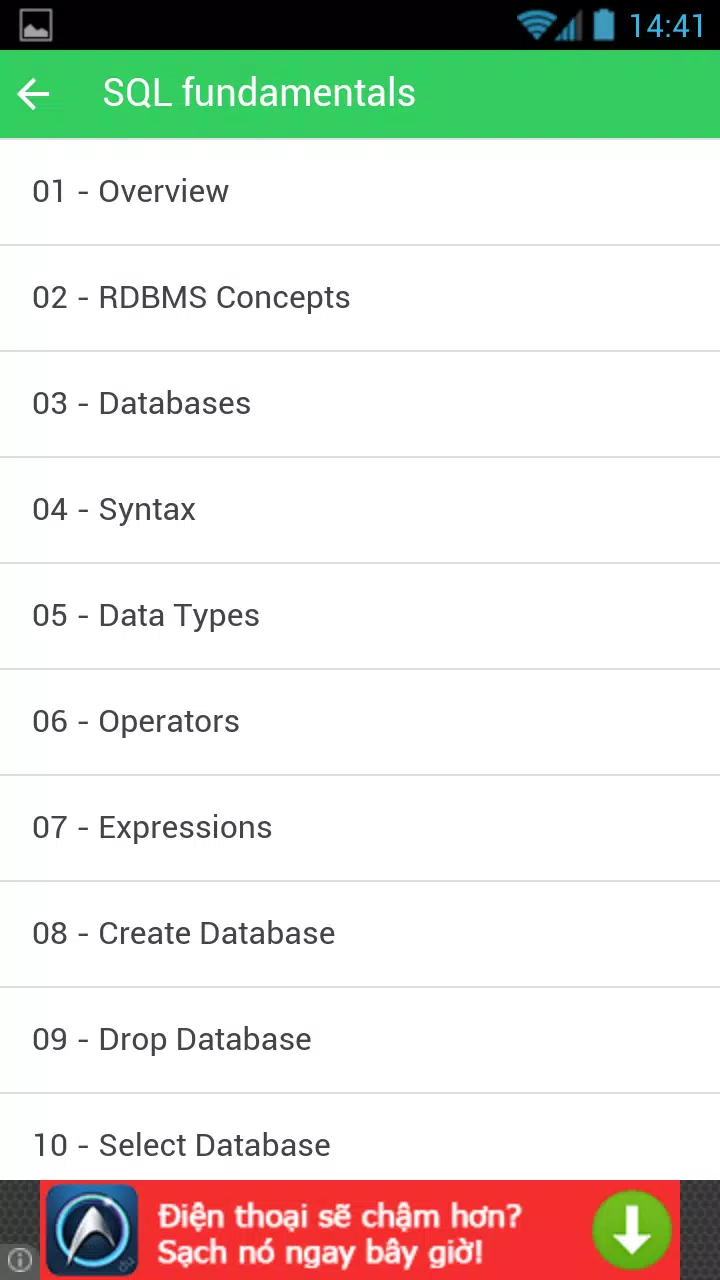This screenshot has height=1280, width=720.
Task: Open the 04 - Syntax chapter
Action: coord(360,510)
